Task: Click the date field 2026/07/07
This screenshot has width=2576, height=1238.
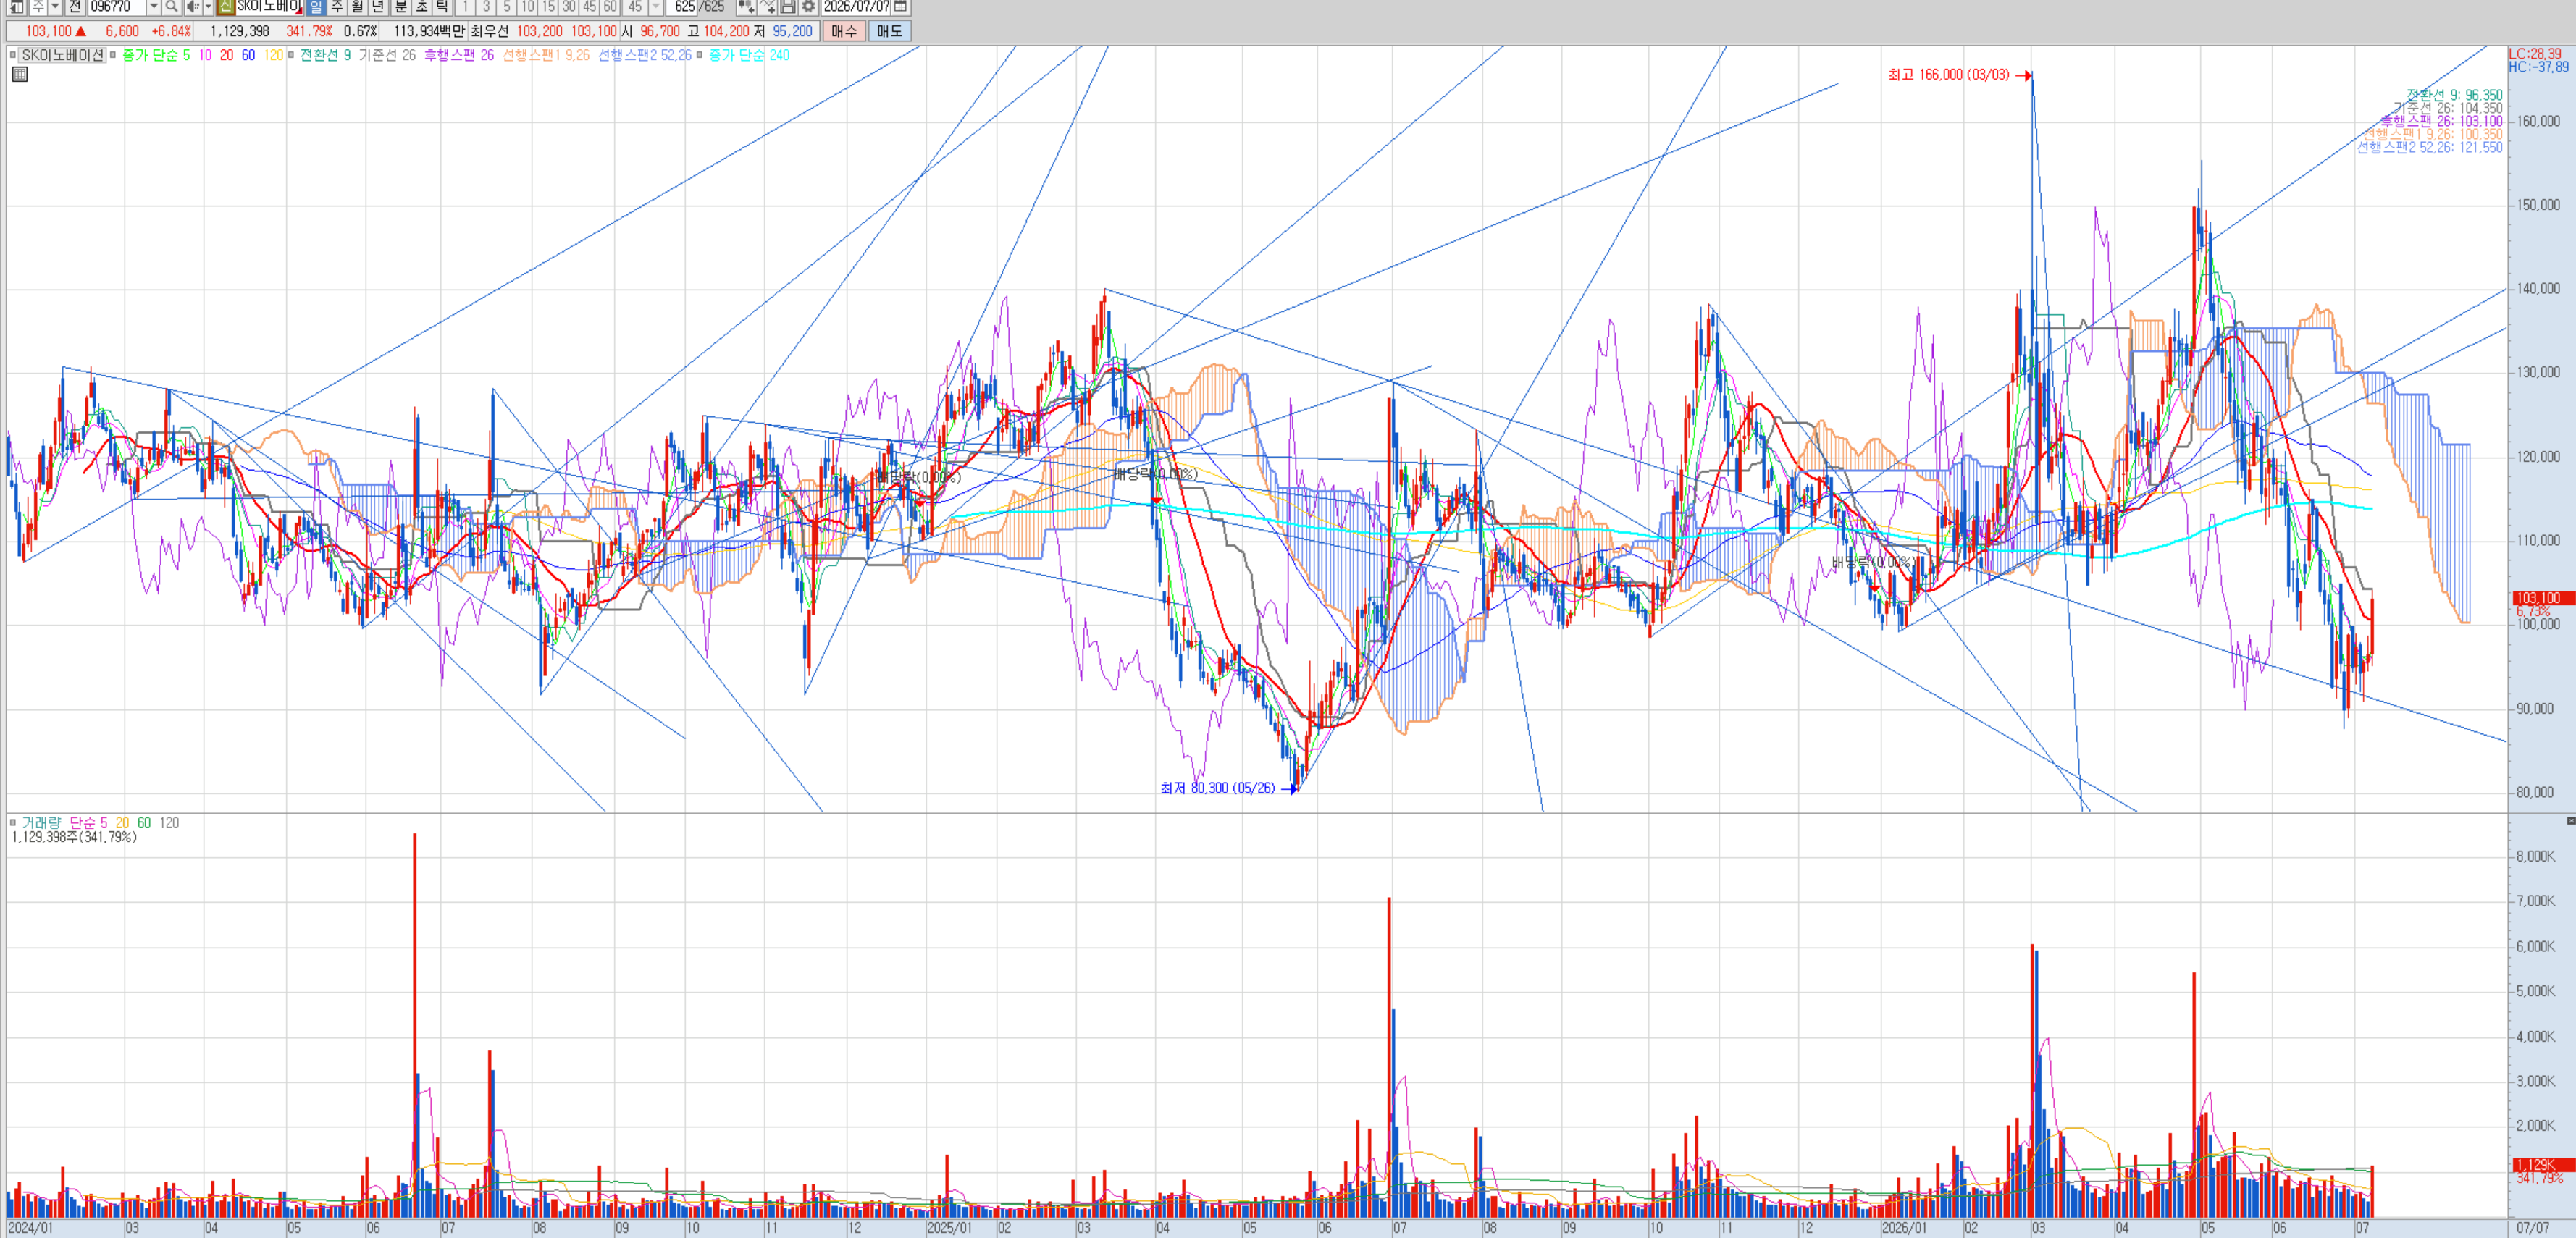Action: click(857, 7)
